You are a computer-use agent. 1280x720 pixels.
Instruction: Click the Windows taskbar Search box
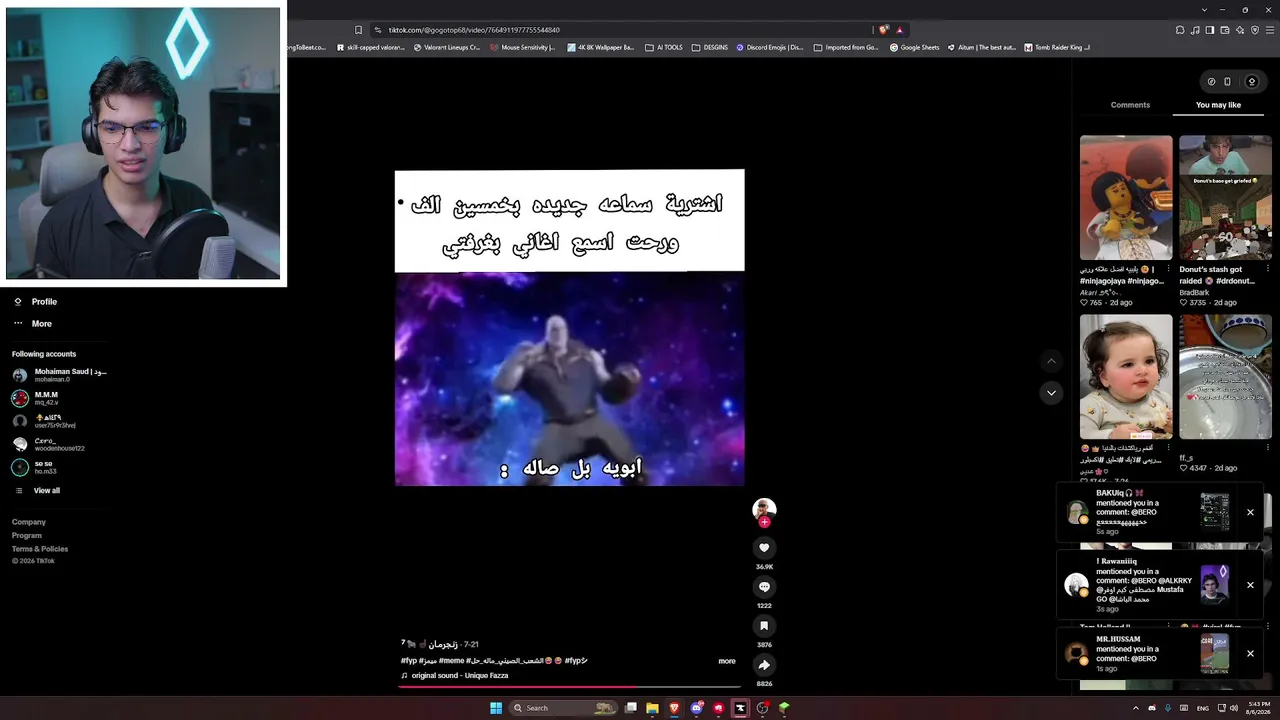(565, 708)
